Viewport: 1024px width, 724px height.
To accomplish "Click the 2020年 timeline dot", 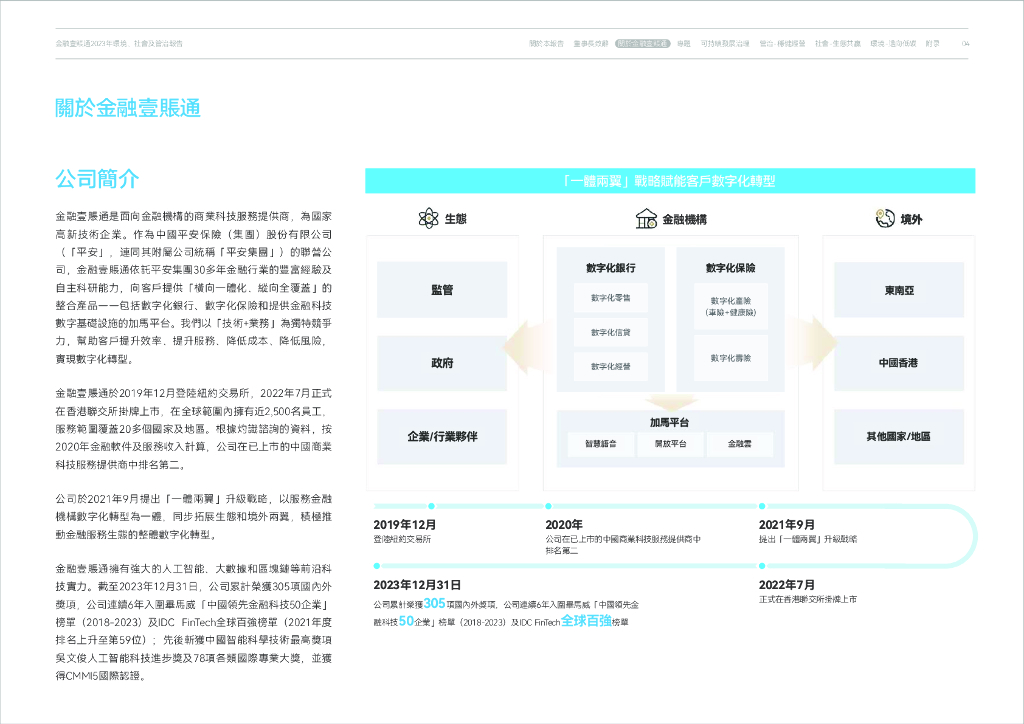I will pyautogui.click(x=548, y=506).
